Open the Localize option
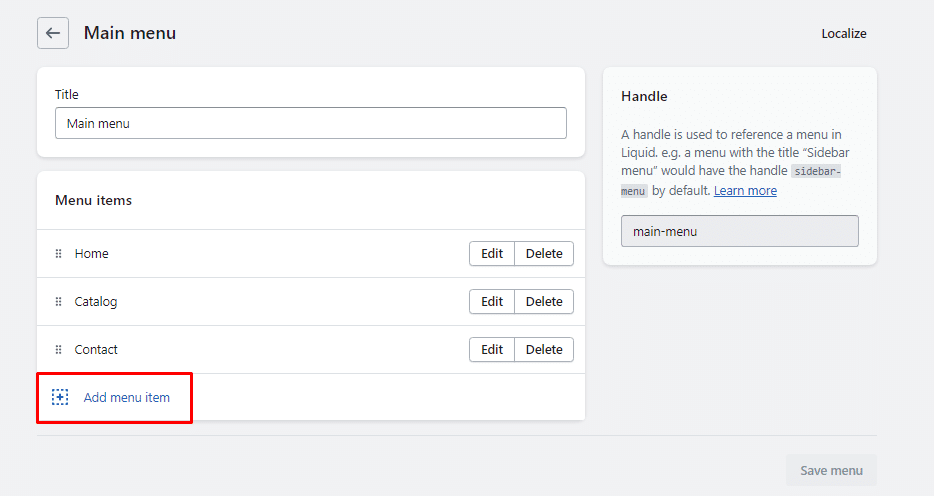The height and width of the screenshot is (496, 934). 843,33
